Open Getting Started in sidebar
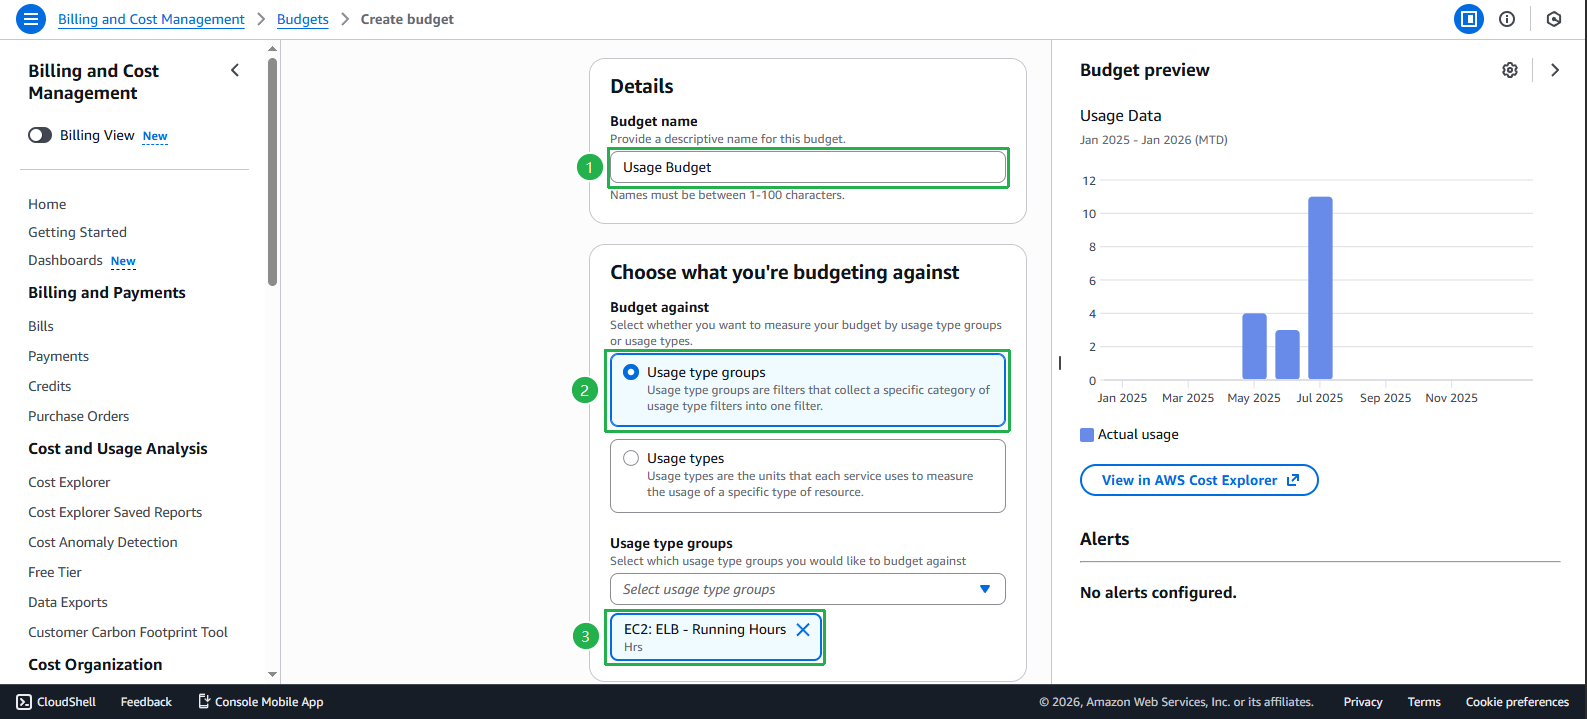This screenshot has height=719, width=1587. pos(77,232)
